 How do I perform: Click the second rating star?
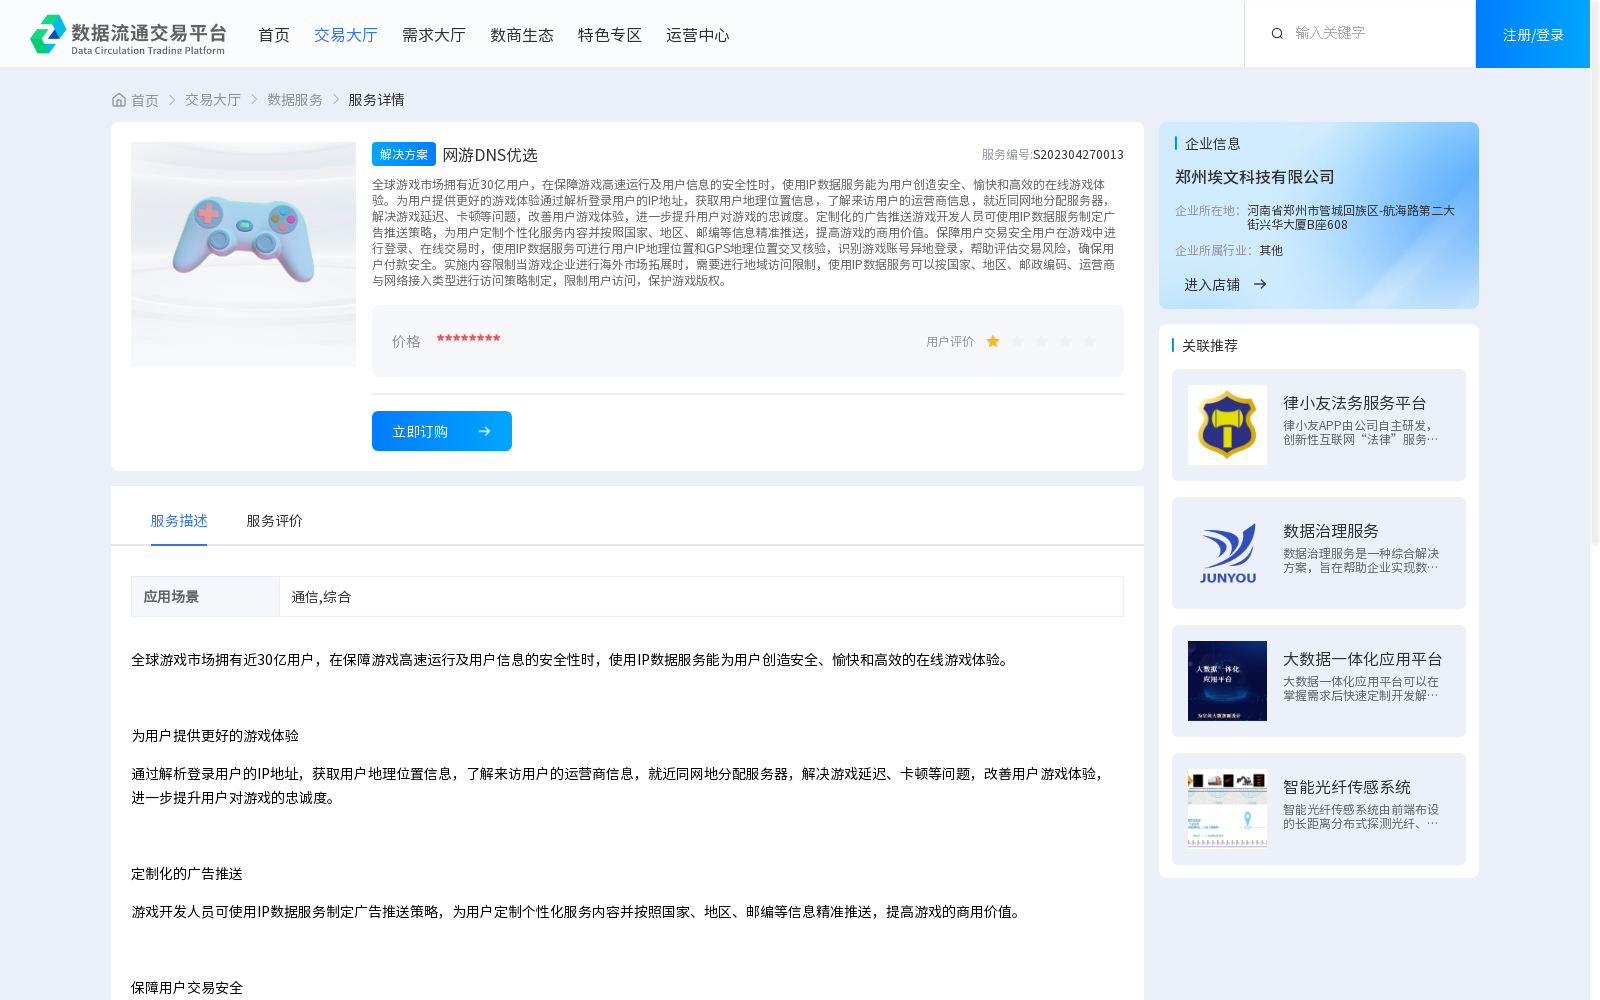pos(1017,342)
